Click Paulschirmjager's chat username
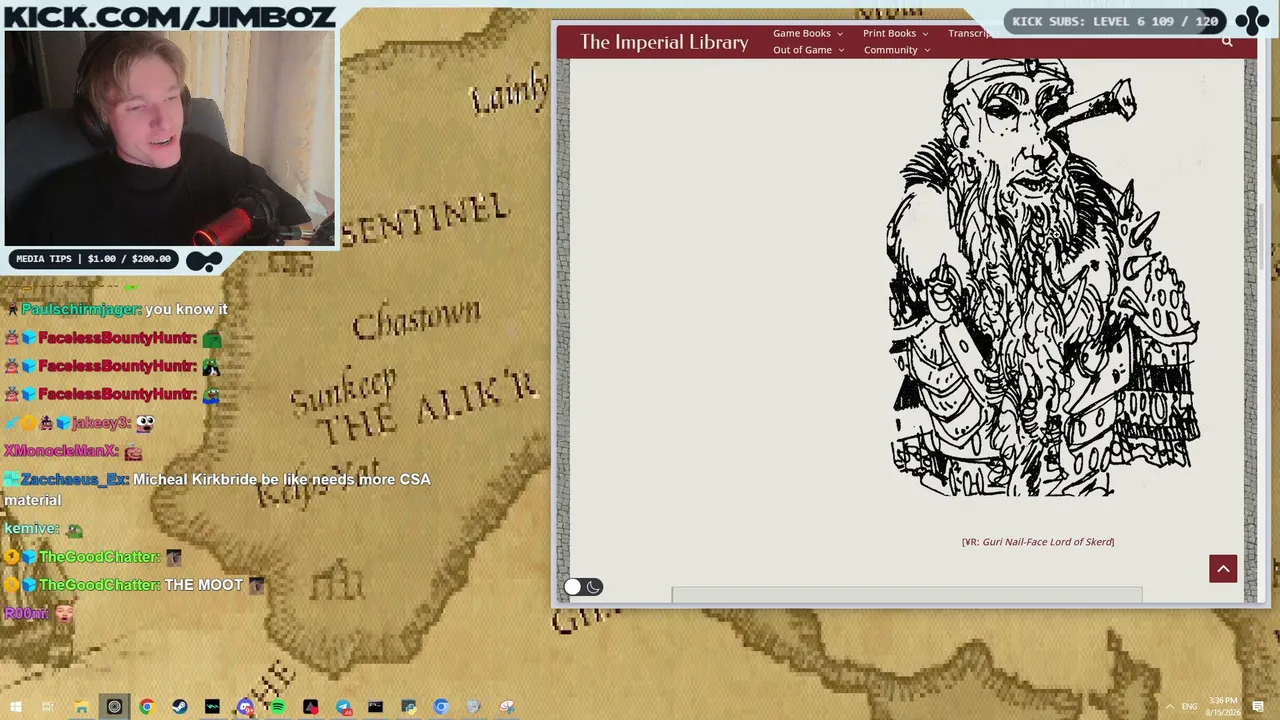The image size is (1280, 720). click(80, 310)
